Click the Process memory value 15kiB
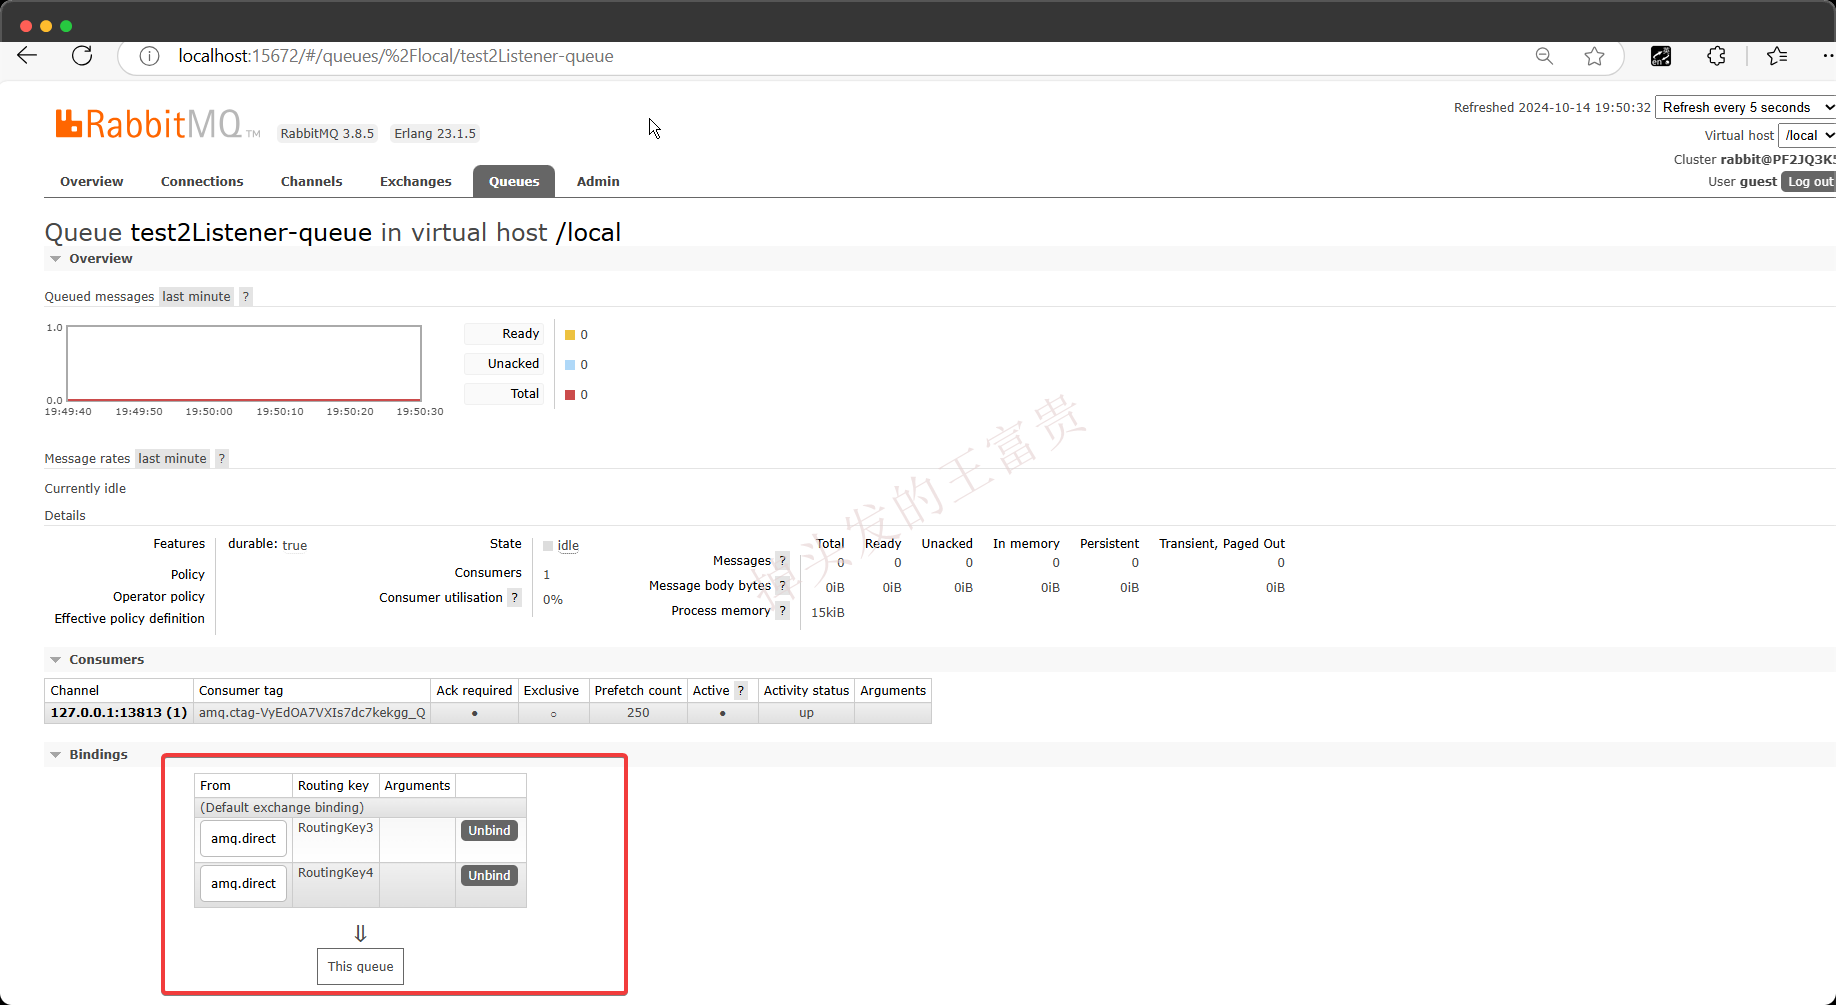 (x=827, y=613)
